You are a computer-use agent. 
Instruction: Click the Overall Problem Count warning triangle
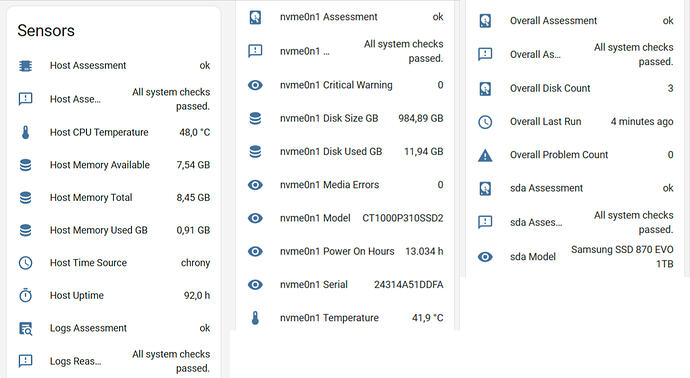pos(485,155)
